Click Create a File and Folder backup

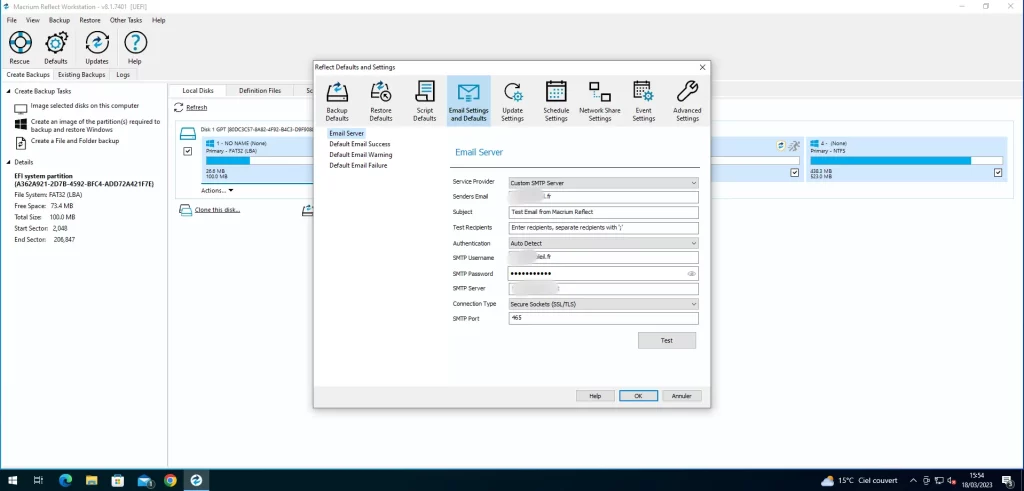coord(75,140)
